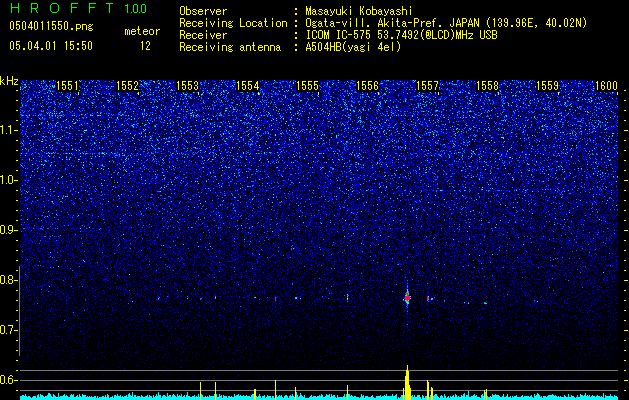Click the A504HB(yagi 4el) antenna text
Image resolution: width=629 pixels, height=400 pixels.
point(353,47)
